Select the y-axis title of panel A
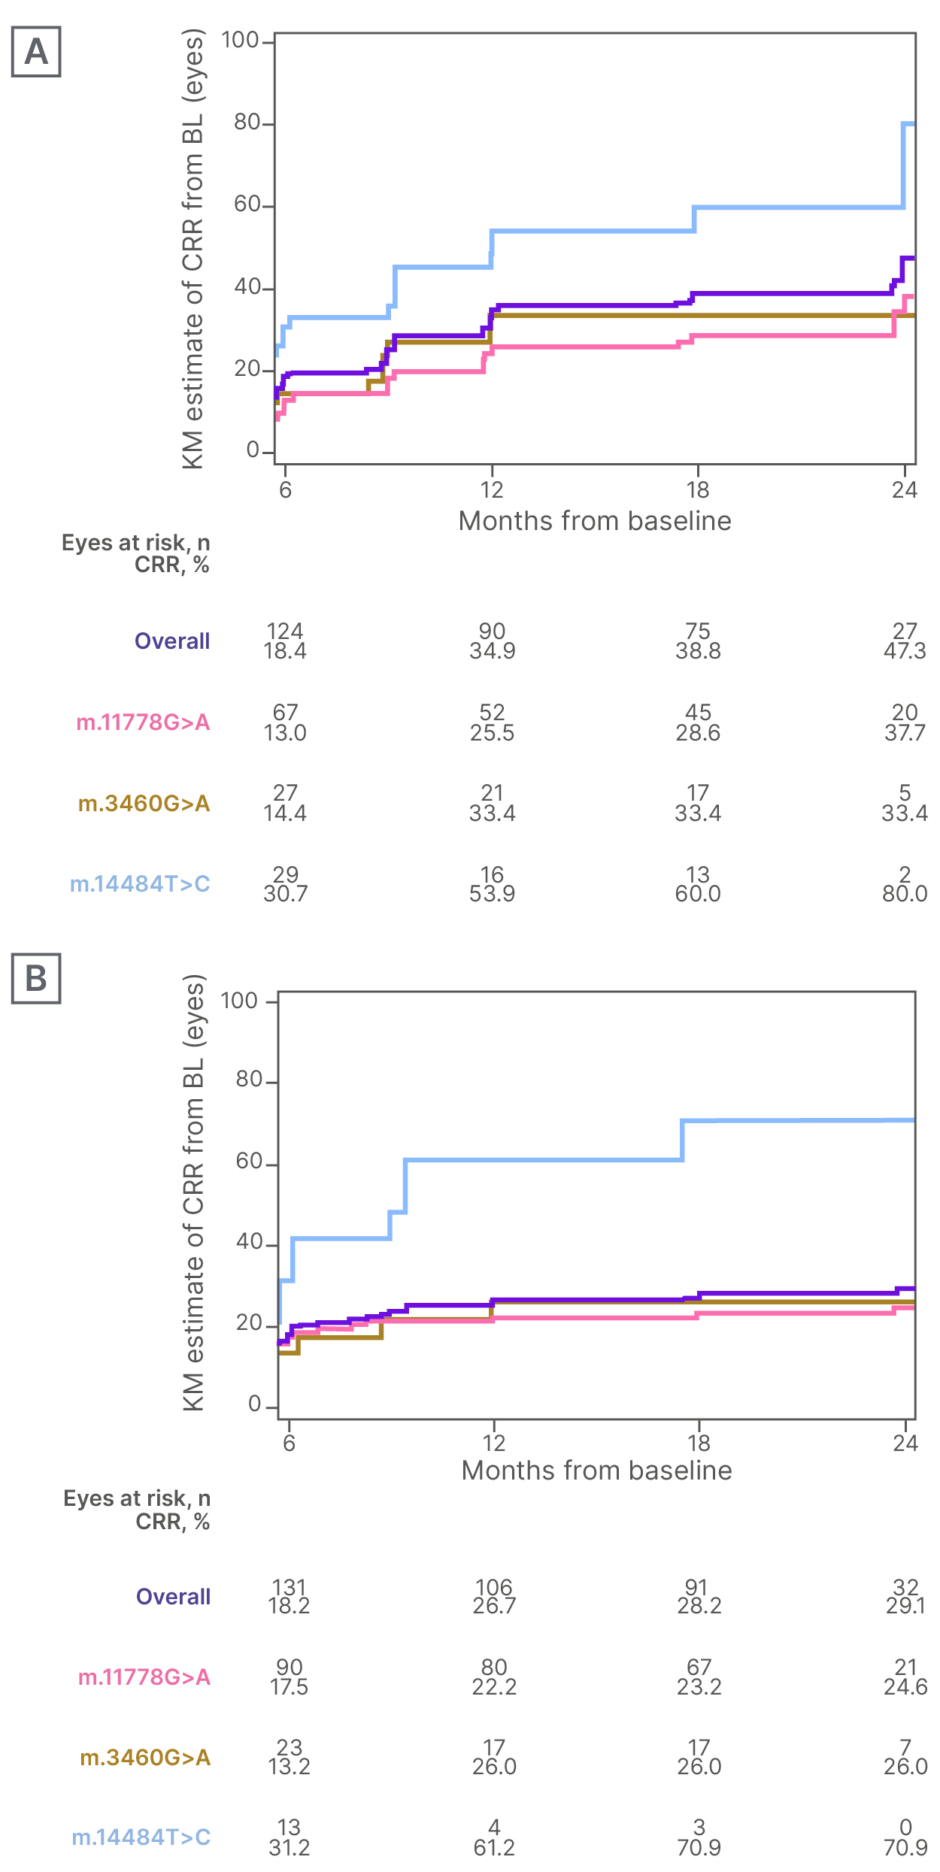Image resolution: width=940 pixels, height=1872 pixels. point(192,248)
